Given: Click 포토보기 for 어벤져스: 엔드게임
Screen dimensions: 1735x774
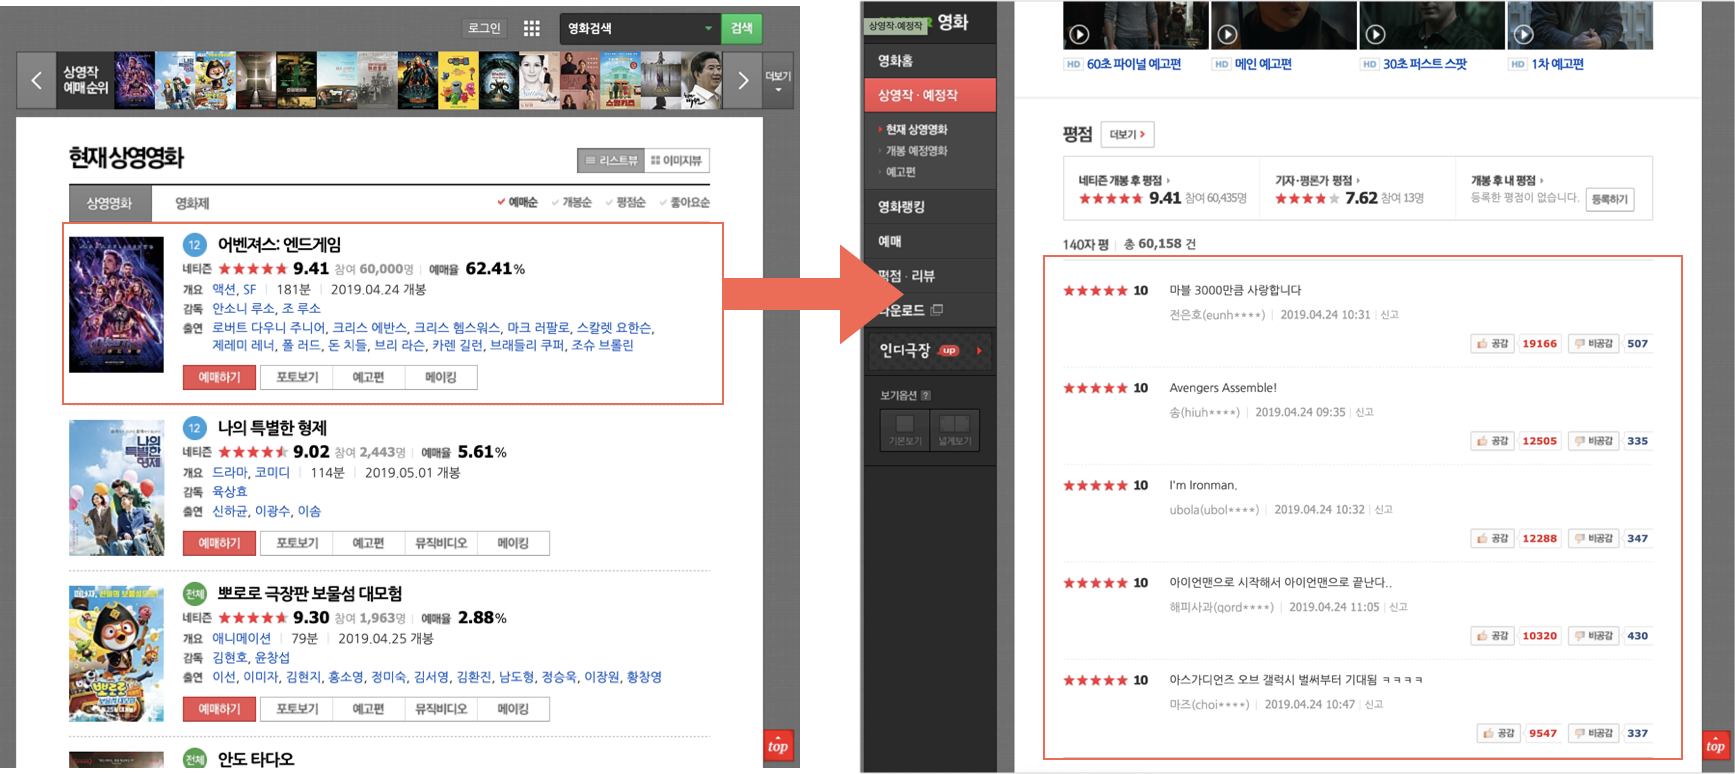Looking at the screenshot, I should (x=297, y=377).
